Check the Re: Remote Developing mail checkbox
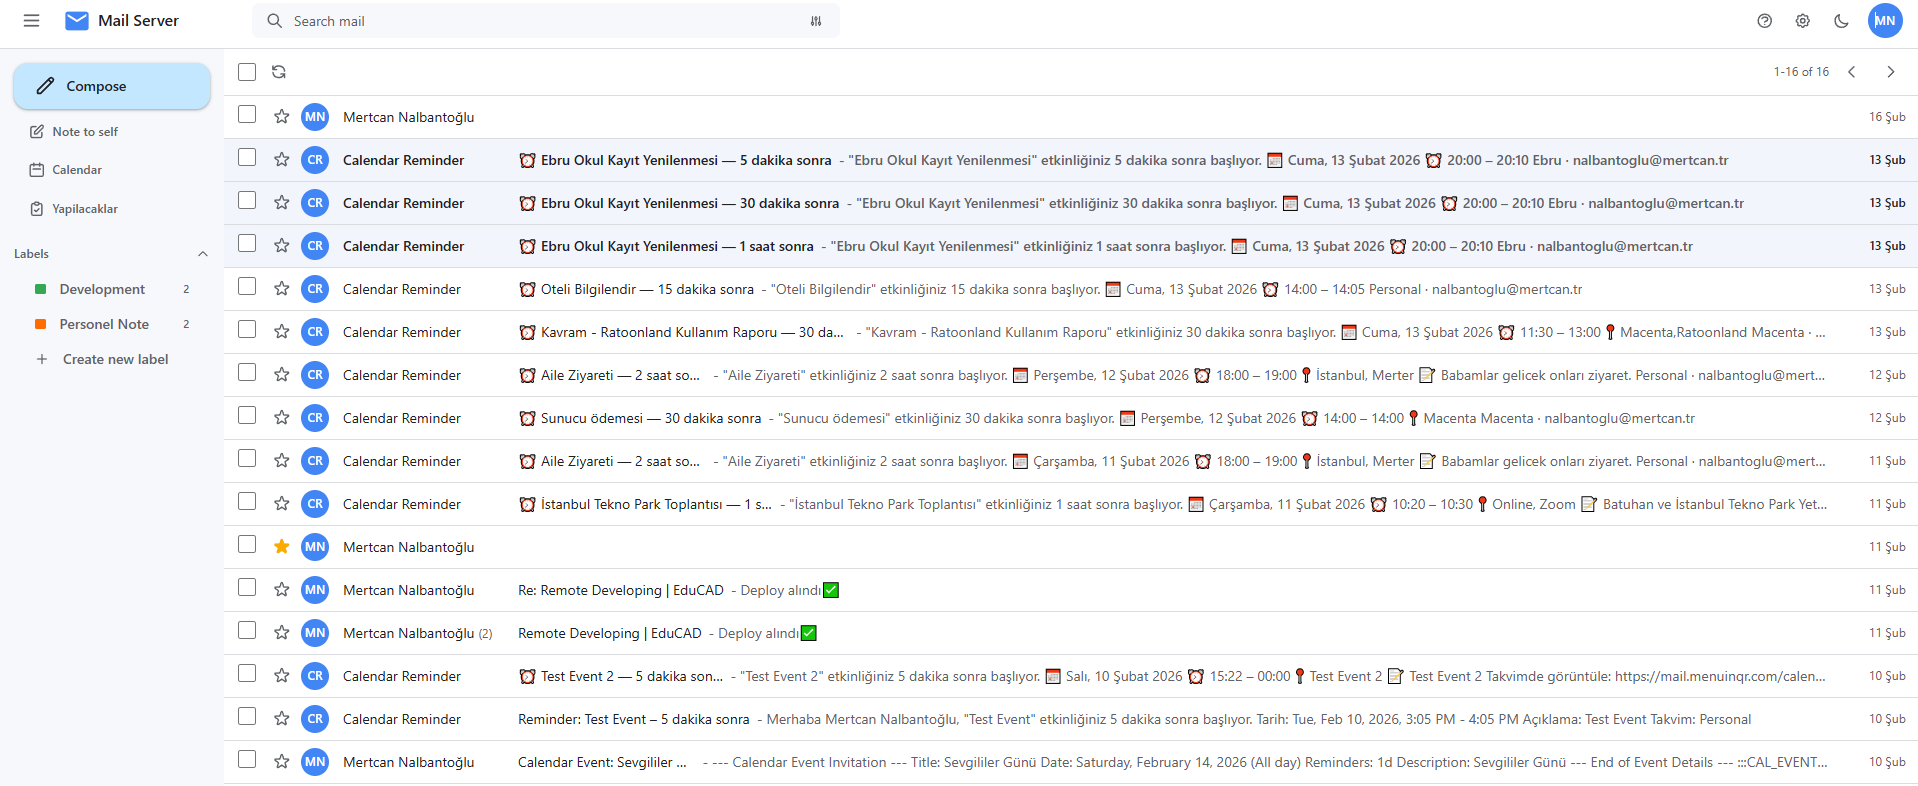Image resolution: width=1918 pixels, height=786 pixels. (x=247, y=588)
